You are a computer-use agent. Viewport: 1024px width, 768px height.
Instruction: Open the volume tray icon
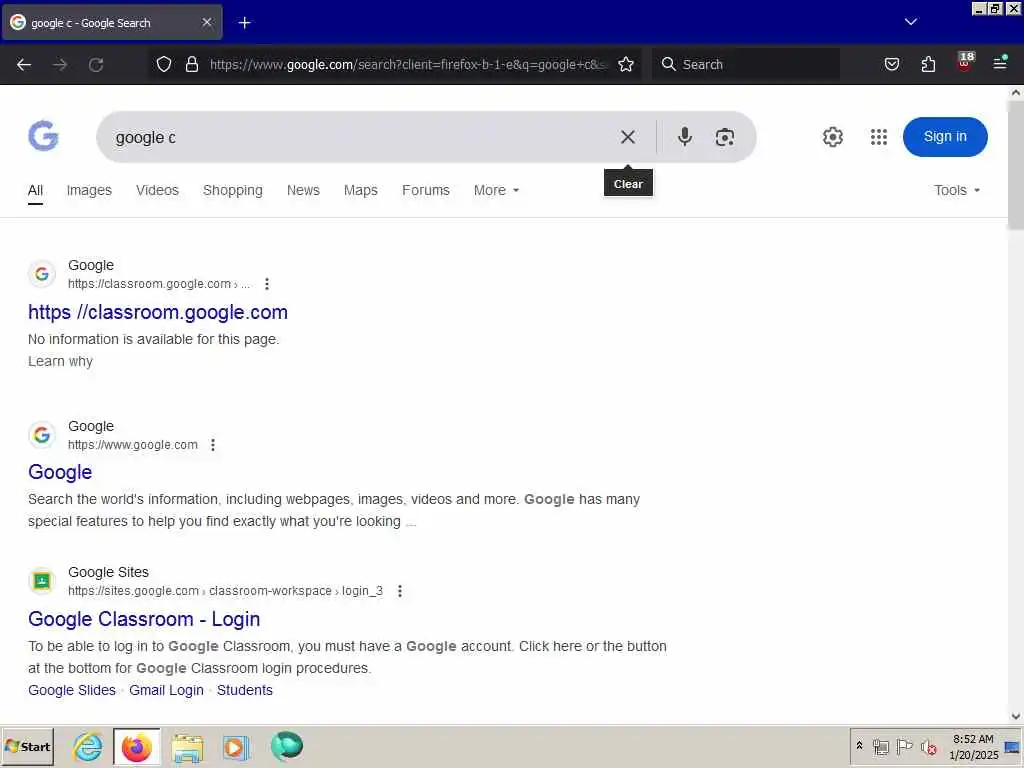point(928,746)
